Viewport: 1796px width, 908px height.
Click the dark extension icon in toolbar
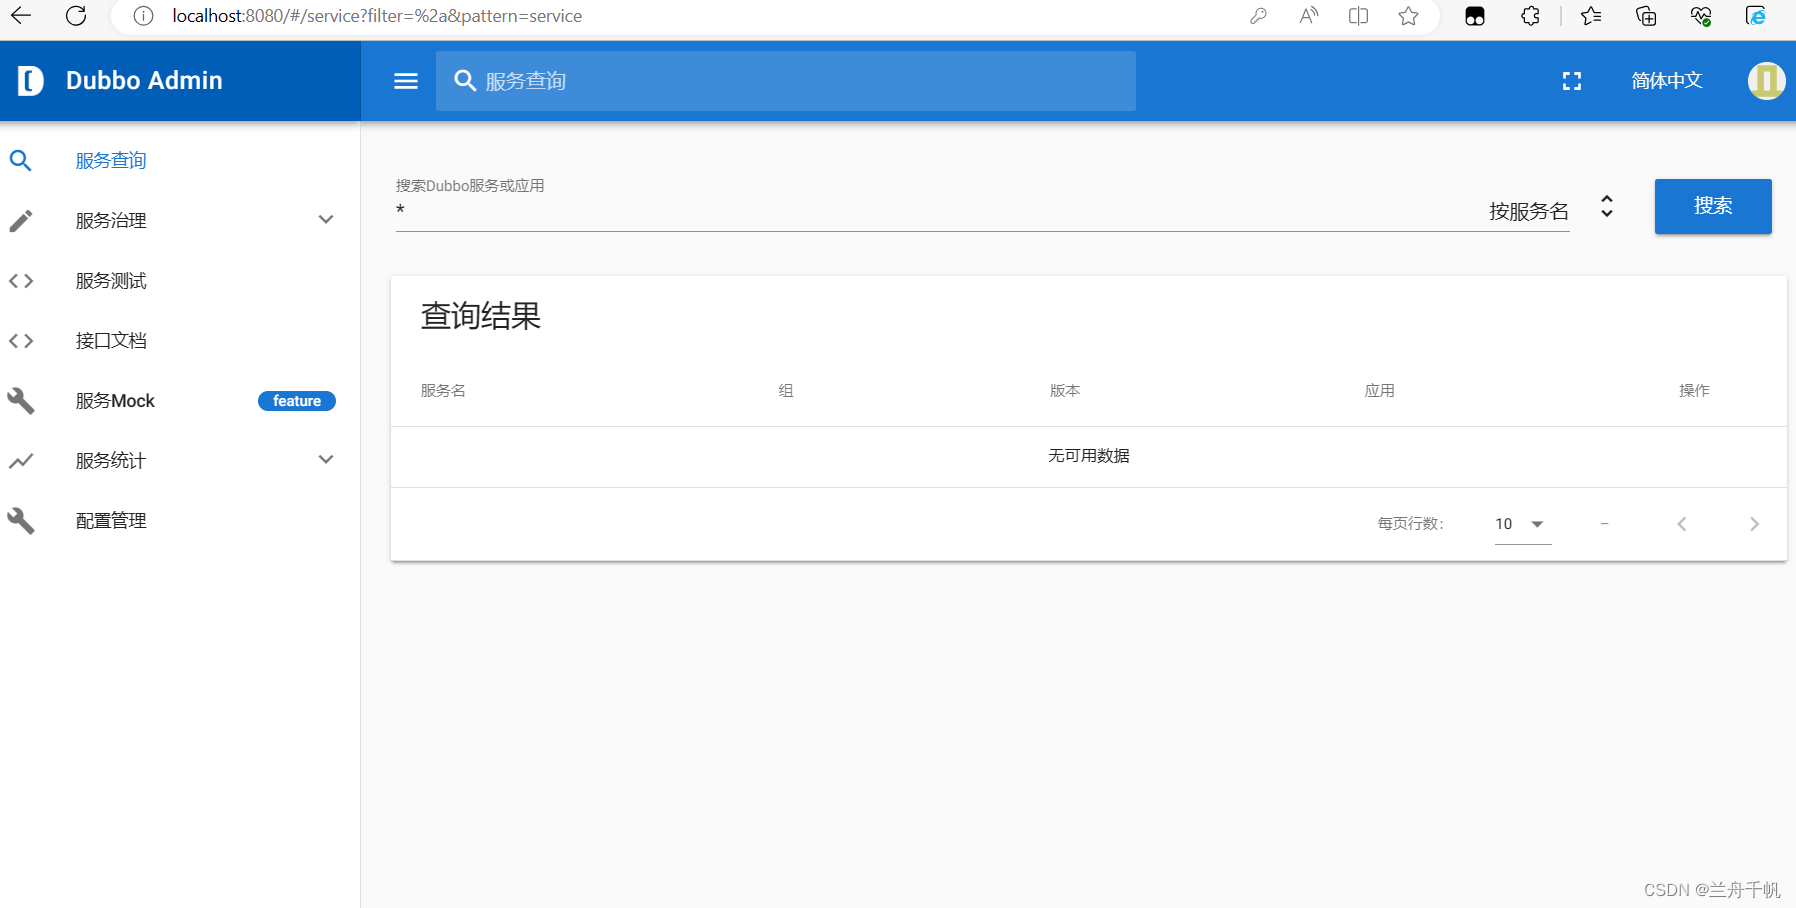click(x=1475, y=16)
